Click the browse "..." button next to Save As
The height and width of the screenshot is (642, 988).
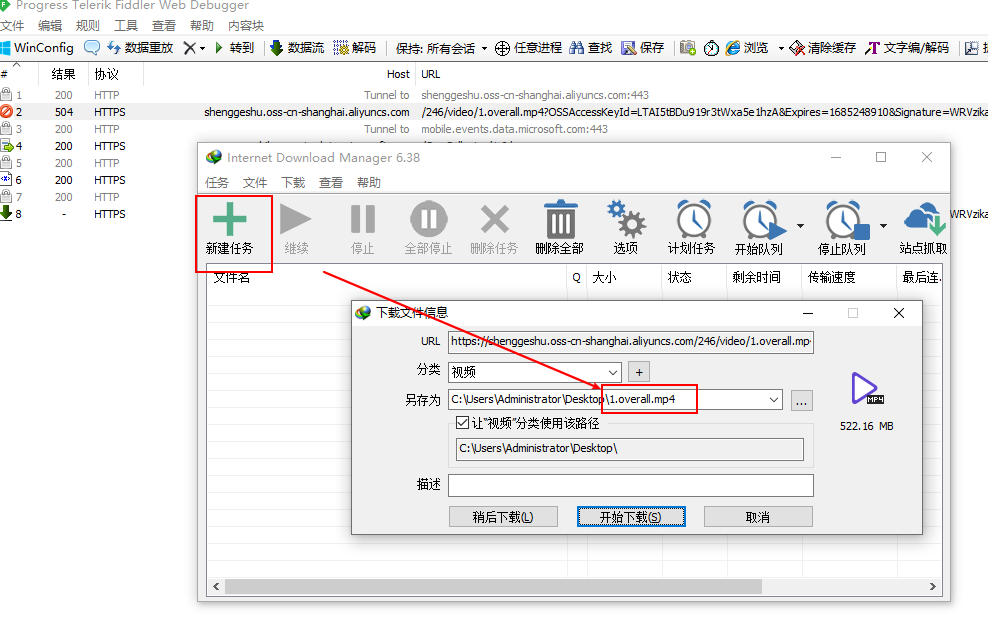[801, 400]
